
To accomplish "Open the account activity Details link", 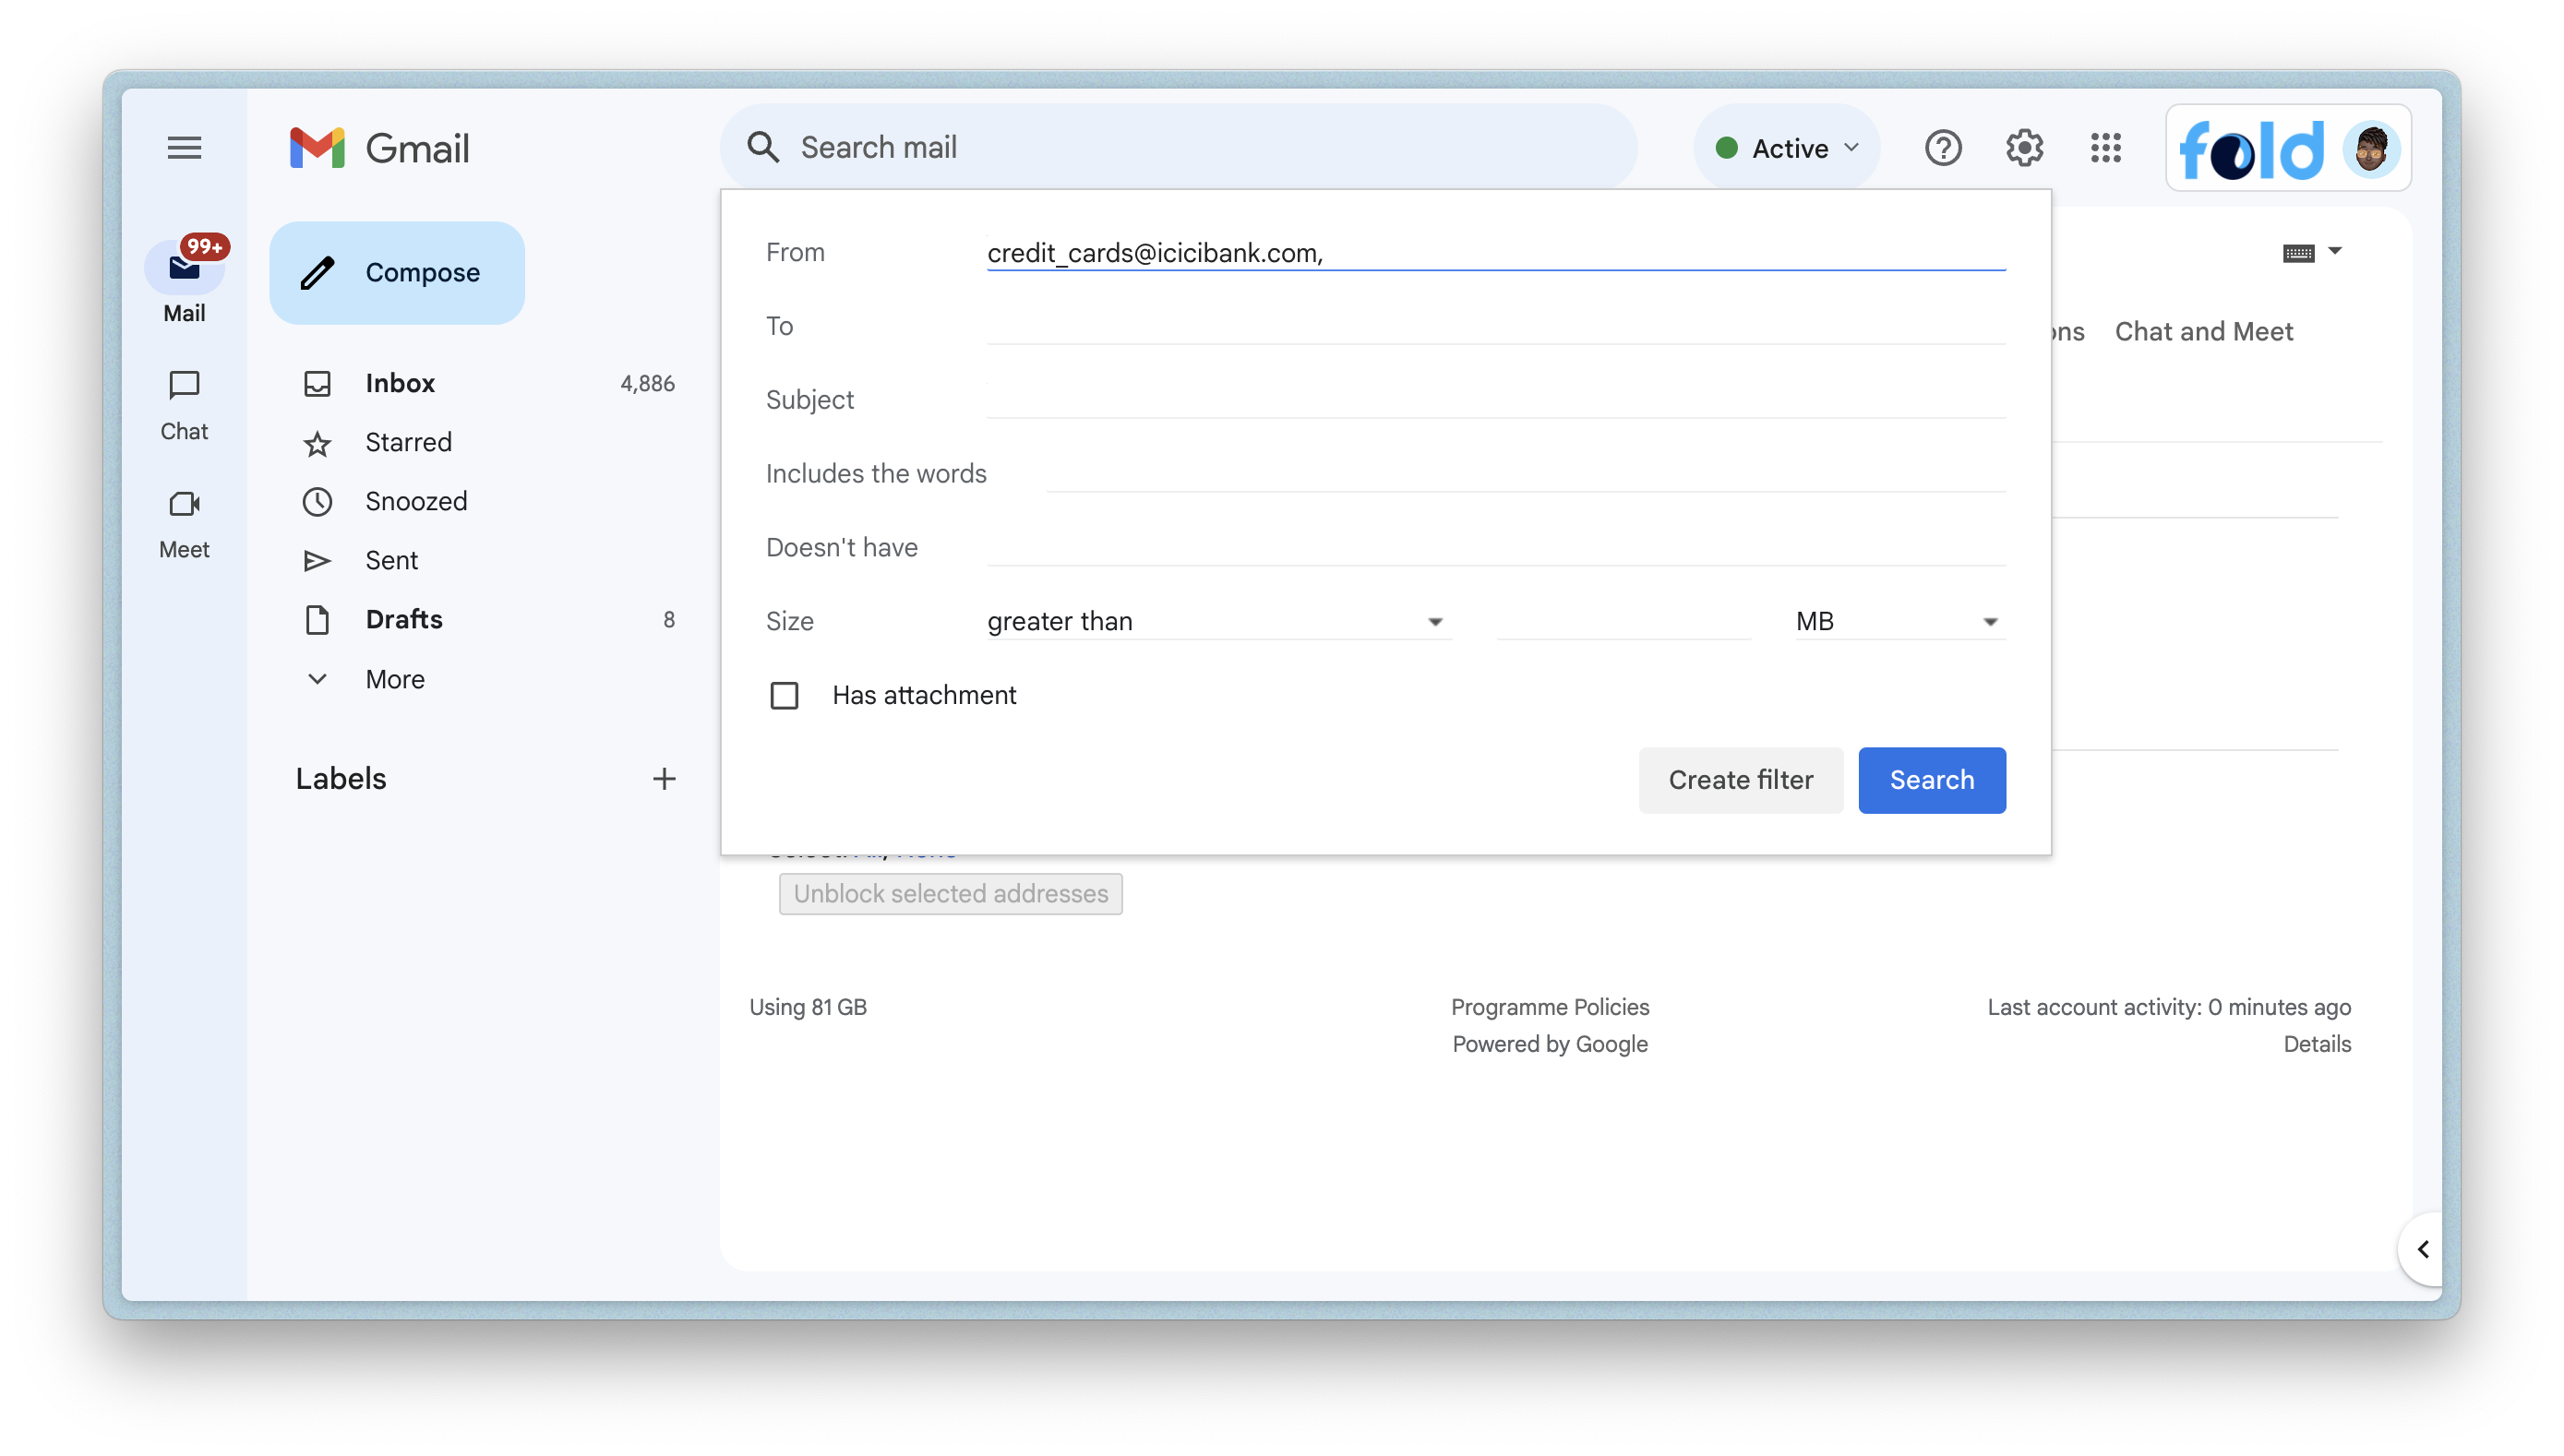I will pos(2316,1044).
